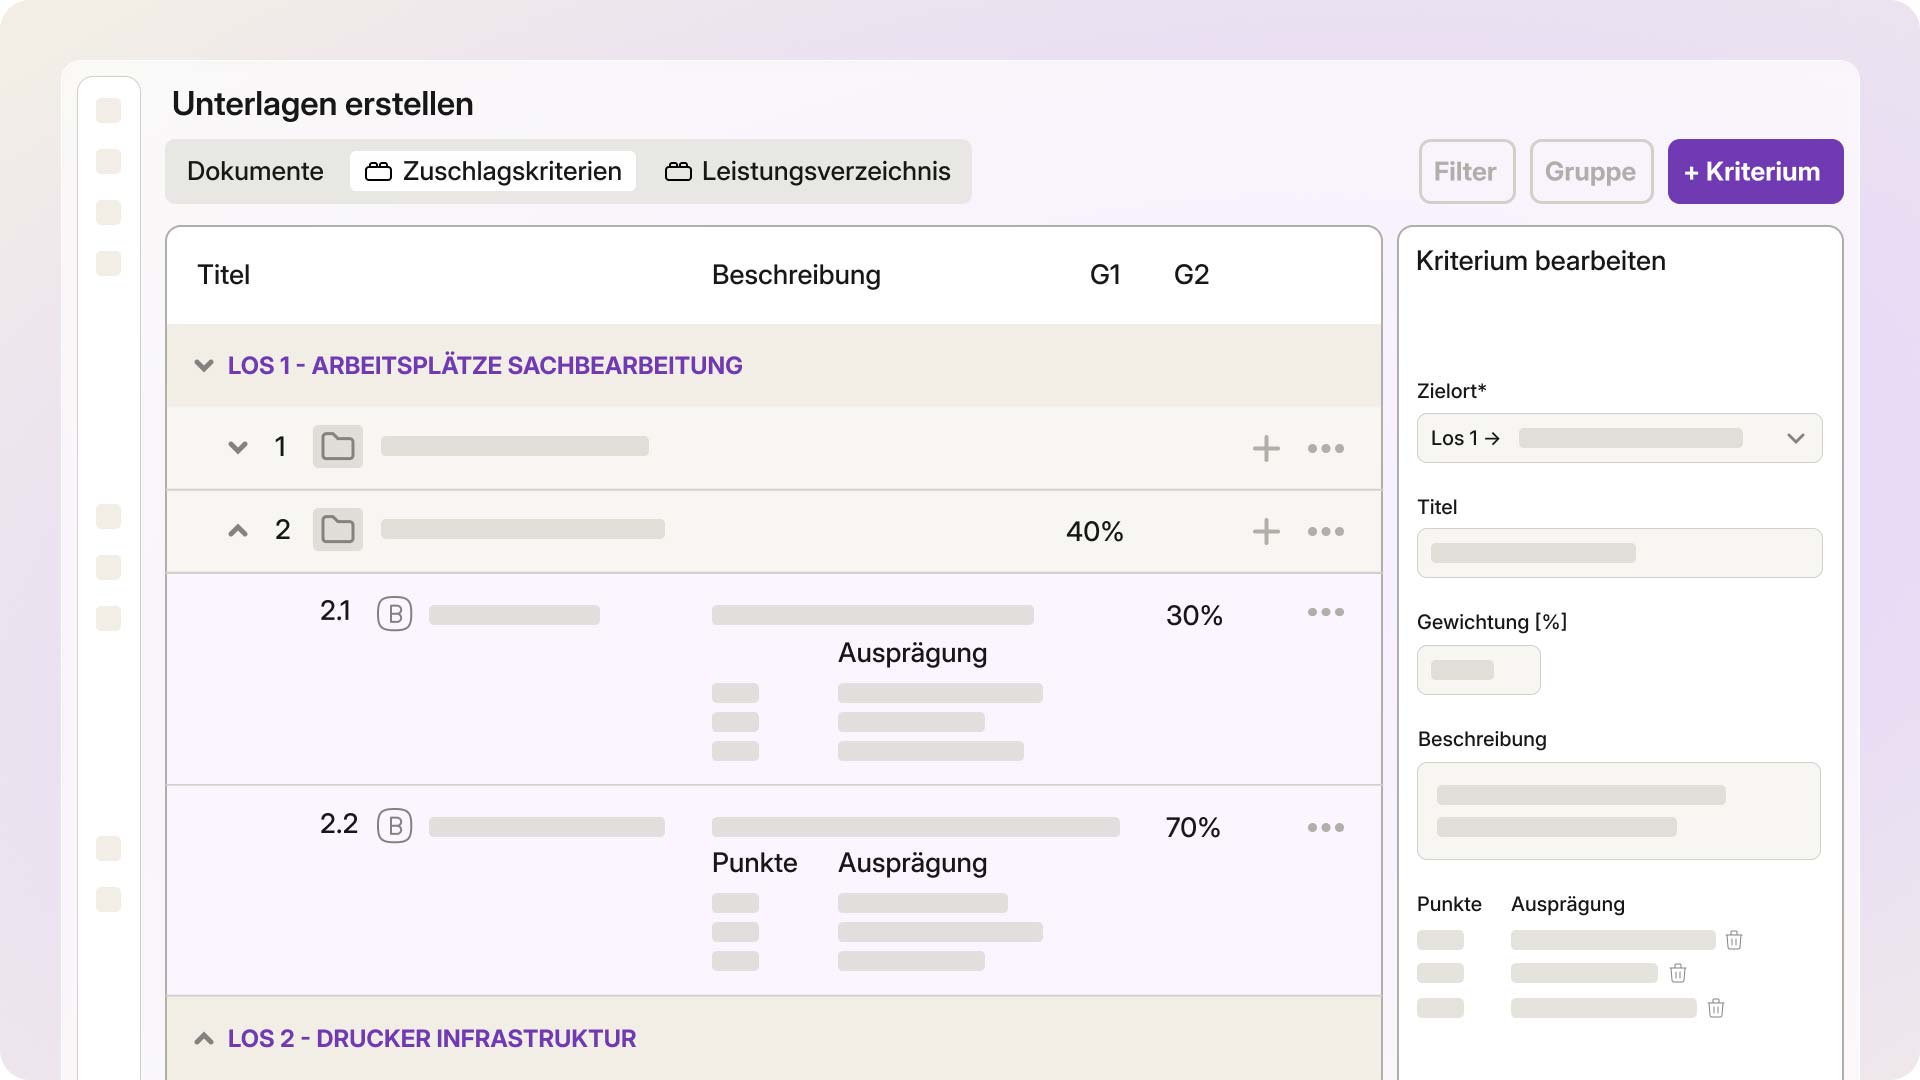
Task: Click the B badge of criterion 2.1
Action: (395, 614)
